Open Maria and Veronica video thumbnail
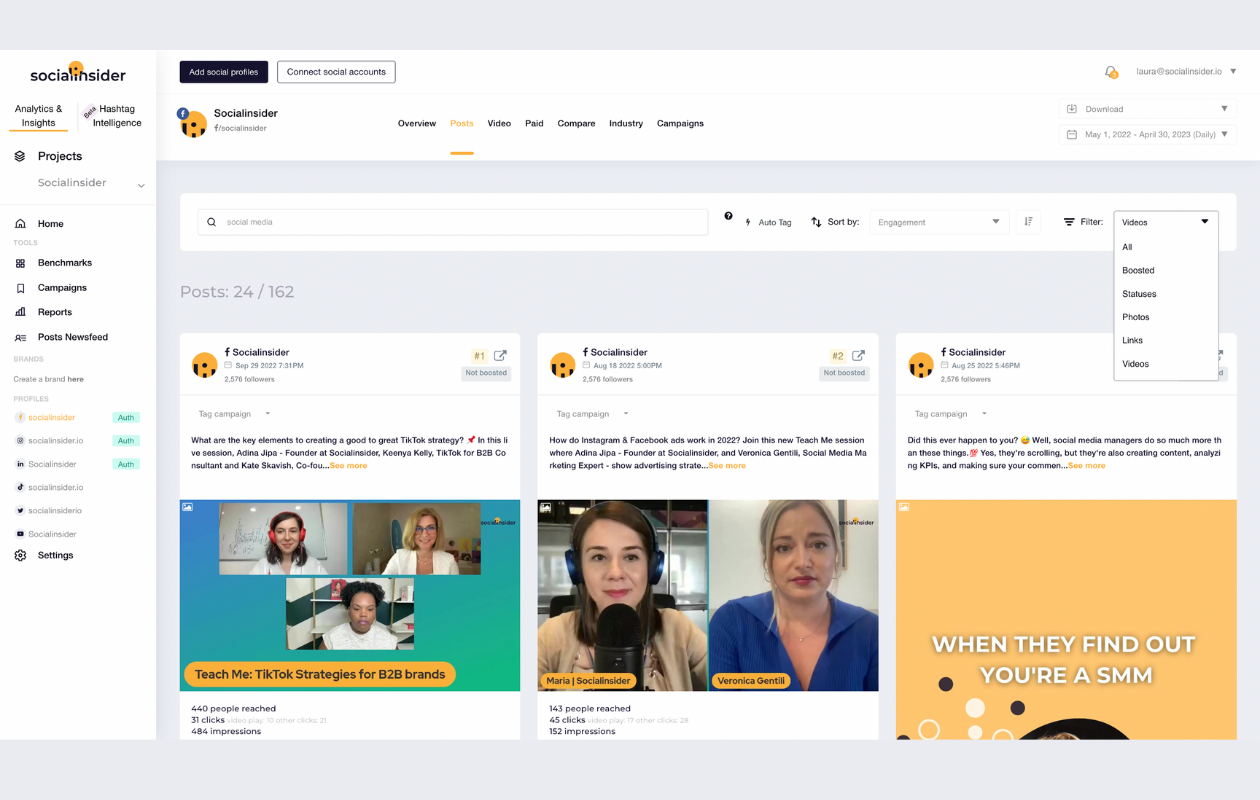This screenshot has height=800, width=1260. point(708,595)
